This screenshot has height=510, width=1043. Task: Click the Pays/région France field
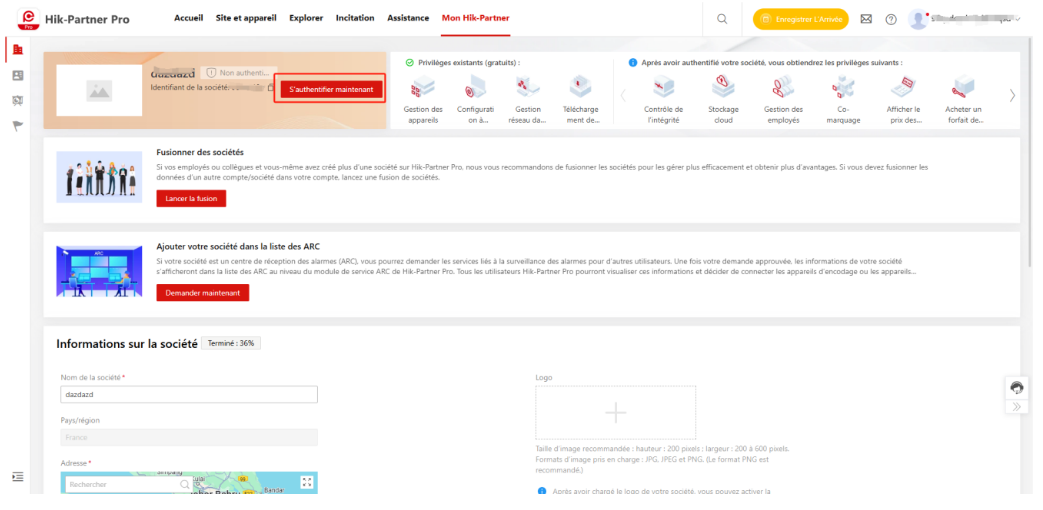click(x=189, y=438)
